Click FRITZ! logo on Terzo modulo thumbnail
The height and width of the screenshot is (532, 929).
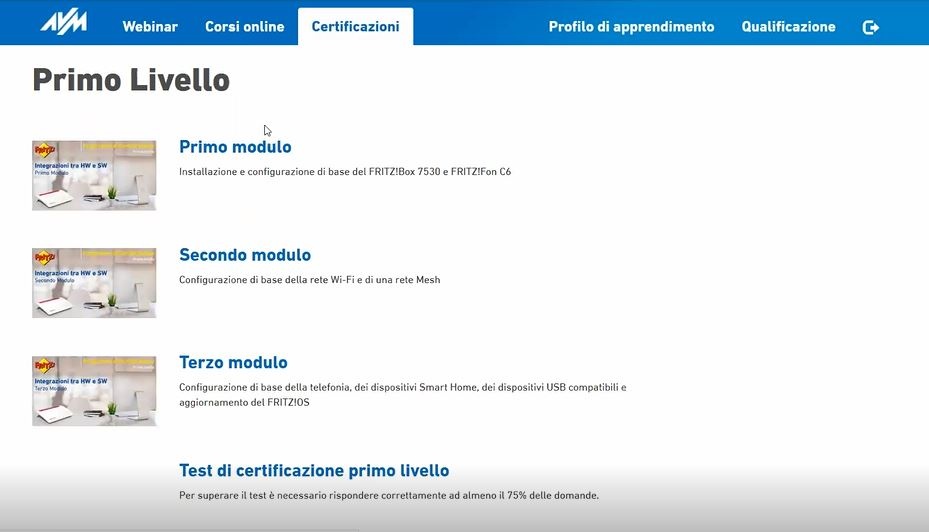(x=44, y=366)
